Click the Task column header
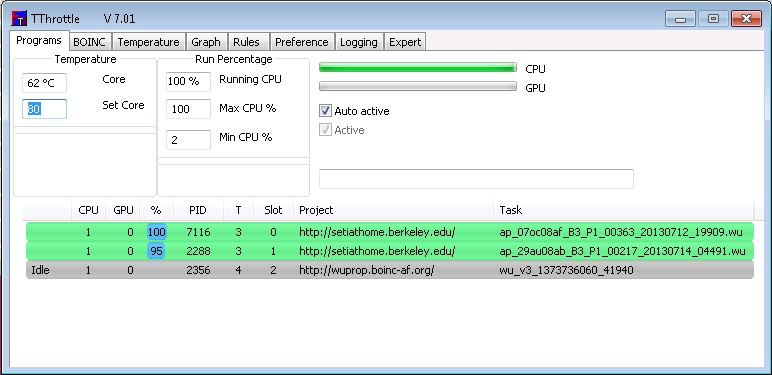Screen dimensions: 772x375 (623, 210)
